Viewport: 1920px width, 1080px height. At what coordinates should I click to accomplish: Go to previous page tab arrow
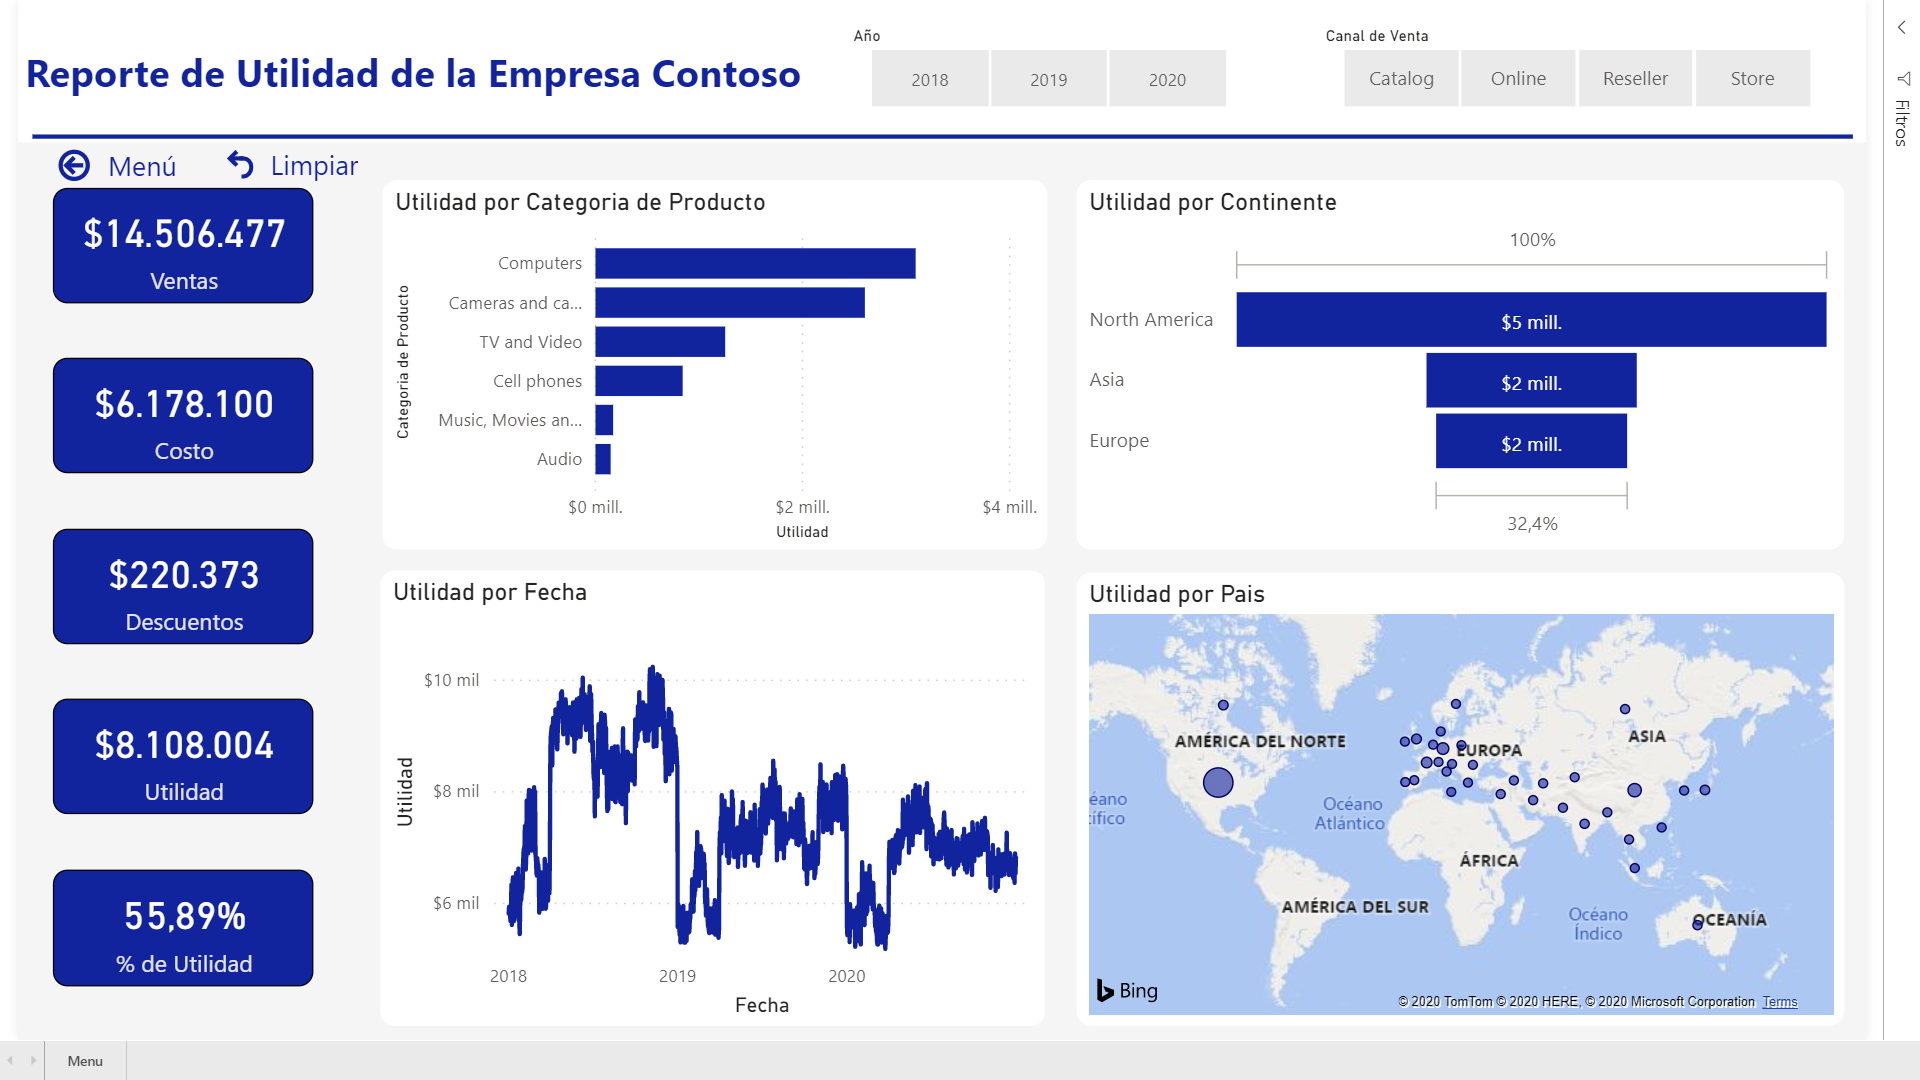click(x=10, y=1060)
